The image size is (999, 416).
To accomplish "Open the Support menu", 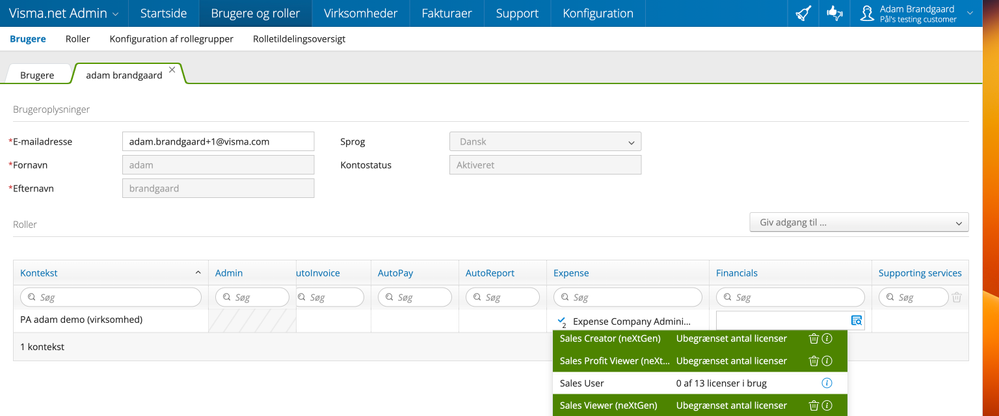I will click(x=517, y=13).
